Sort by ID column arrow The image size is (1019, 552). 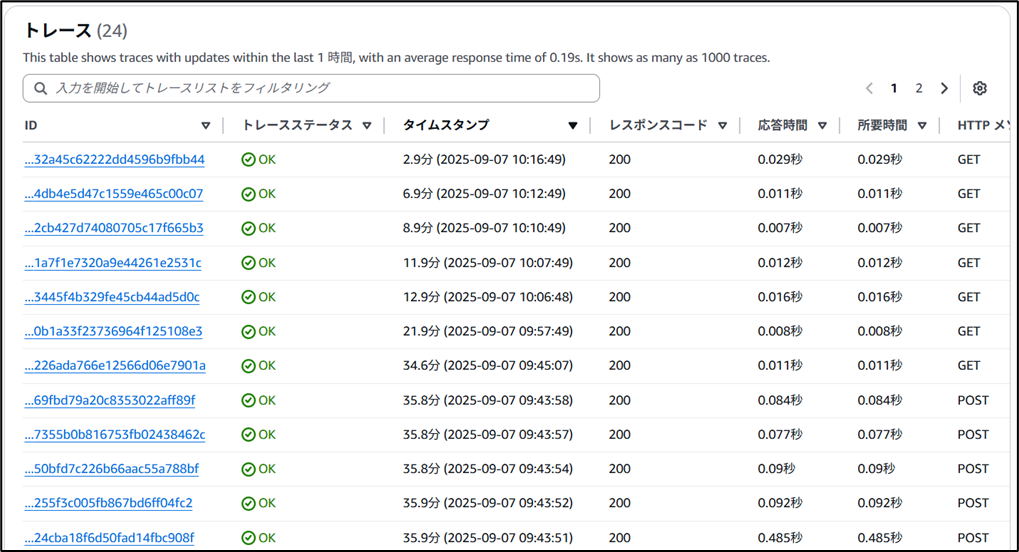[206, 126]
